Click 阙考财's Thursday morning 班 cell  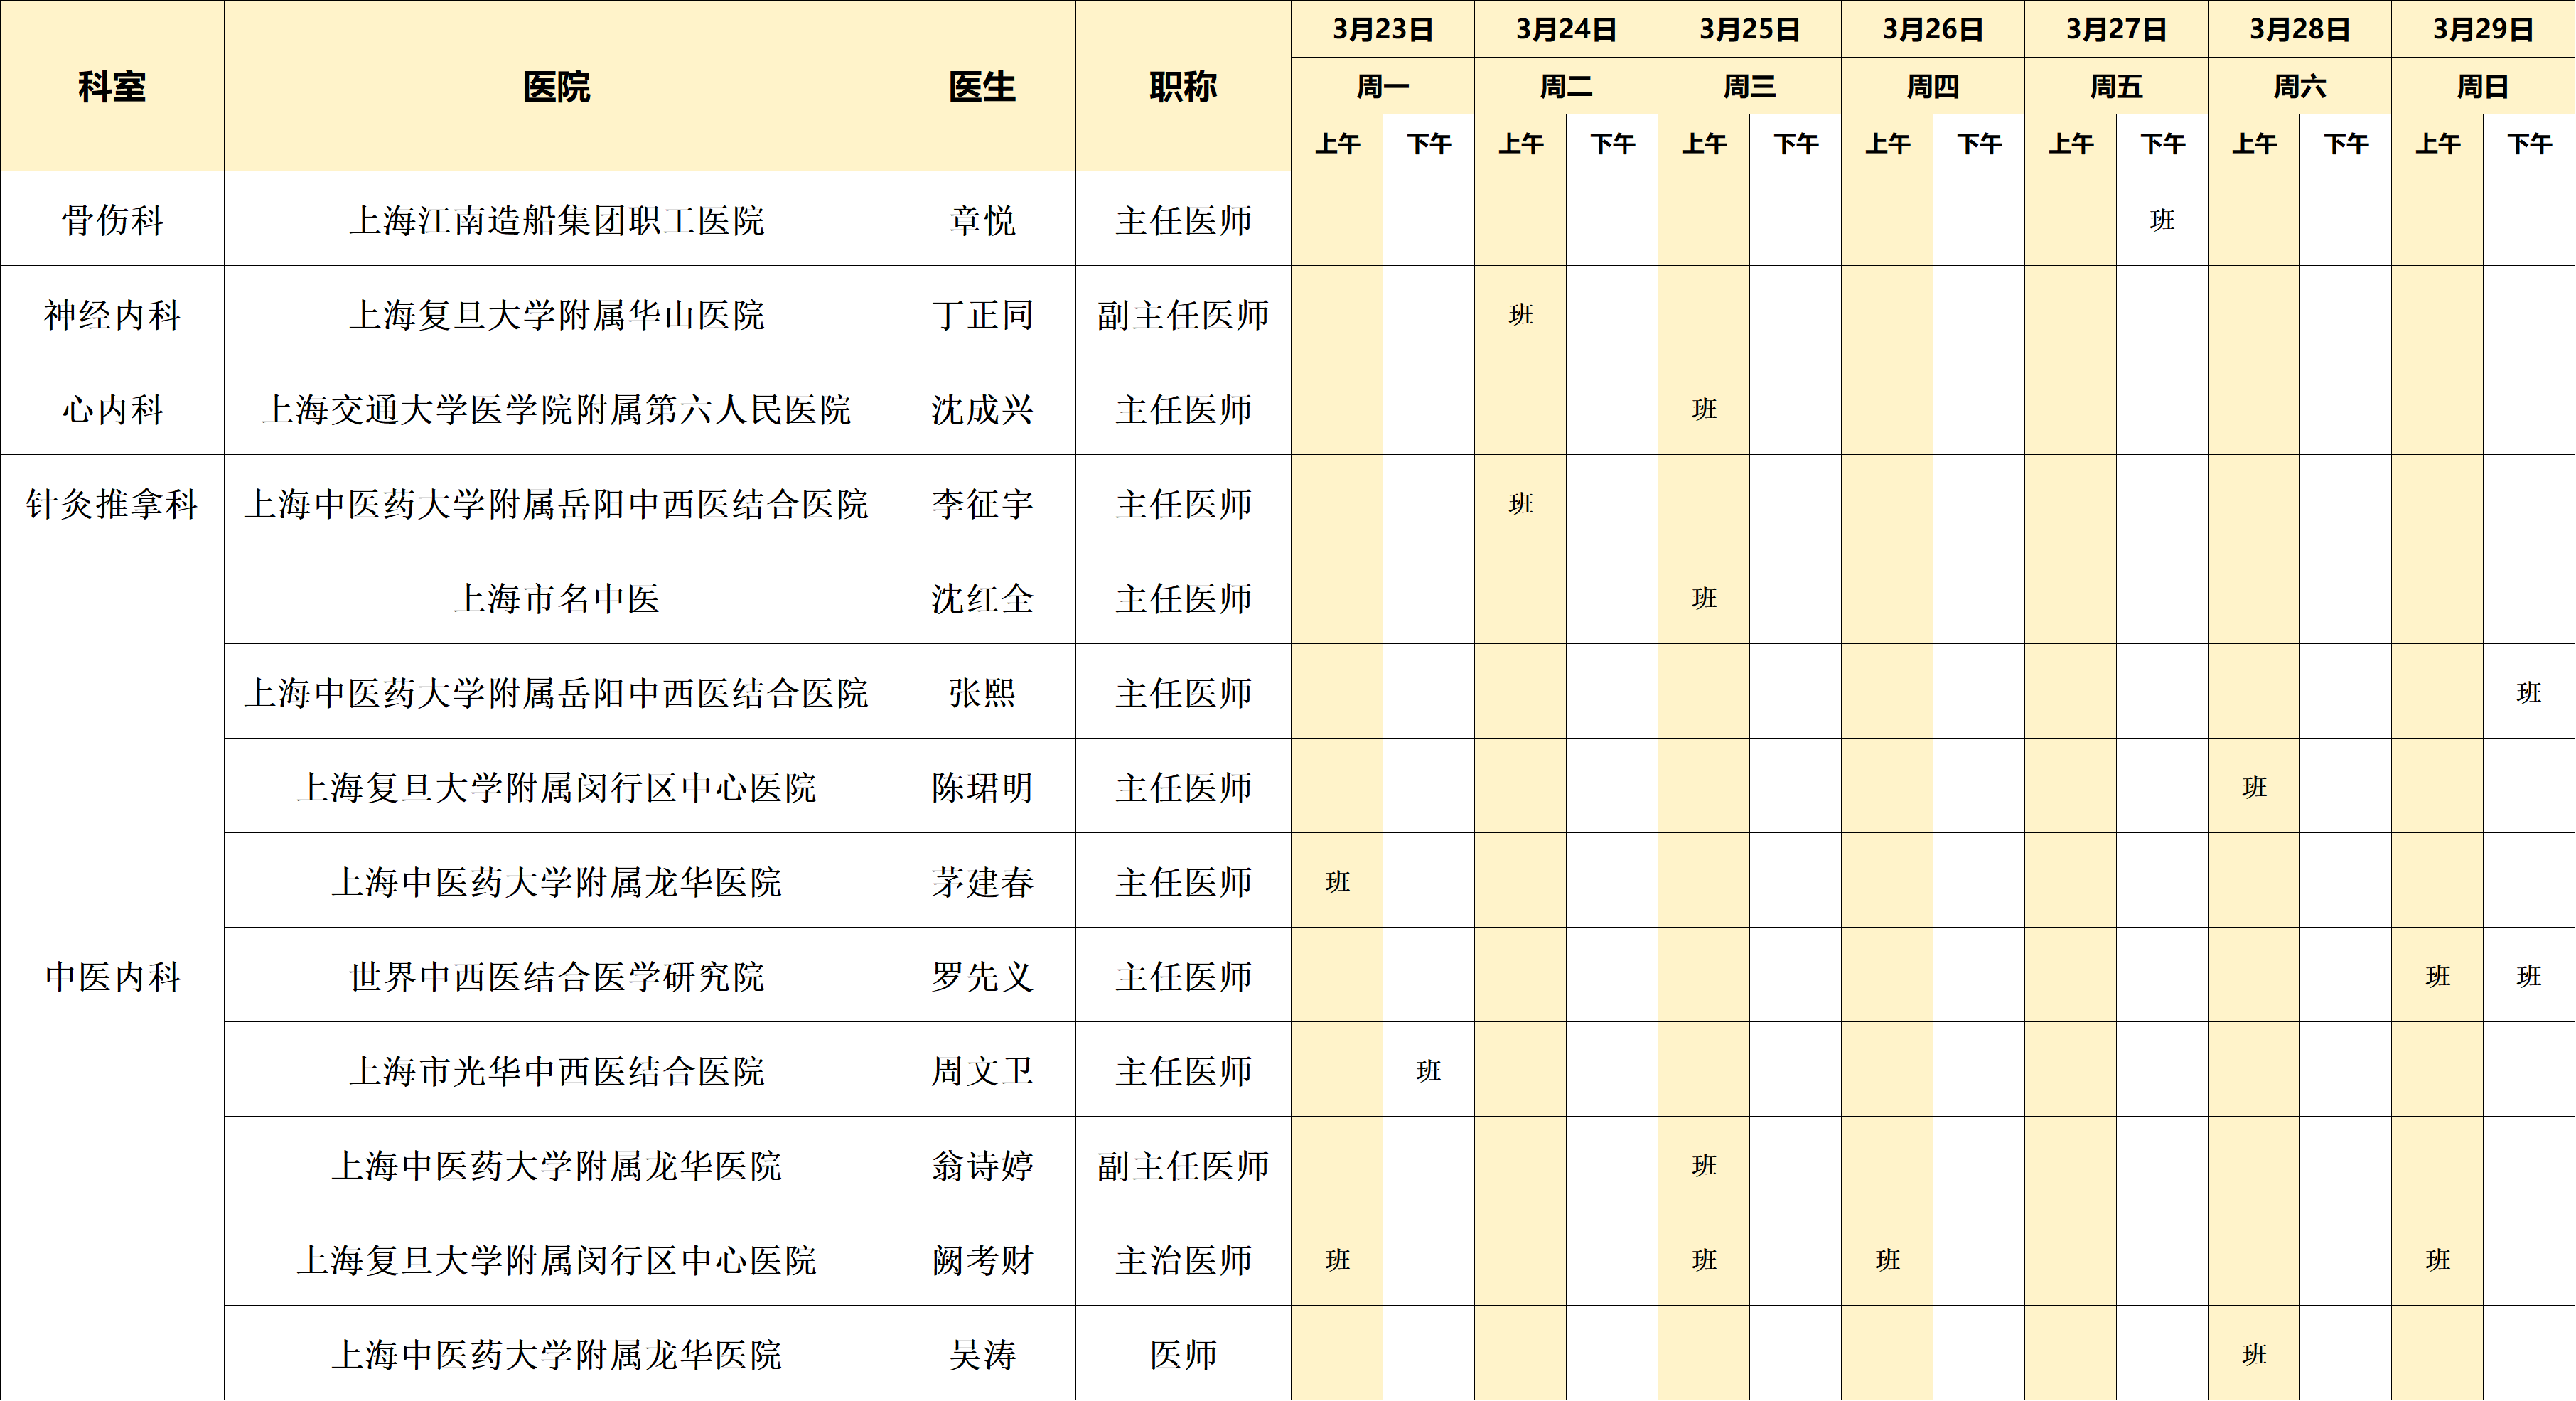[1887, 1259]
